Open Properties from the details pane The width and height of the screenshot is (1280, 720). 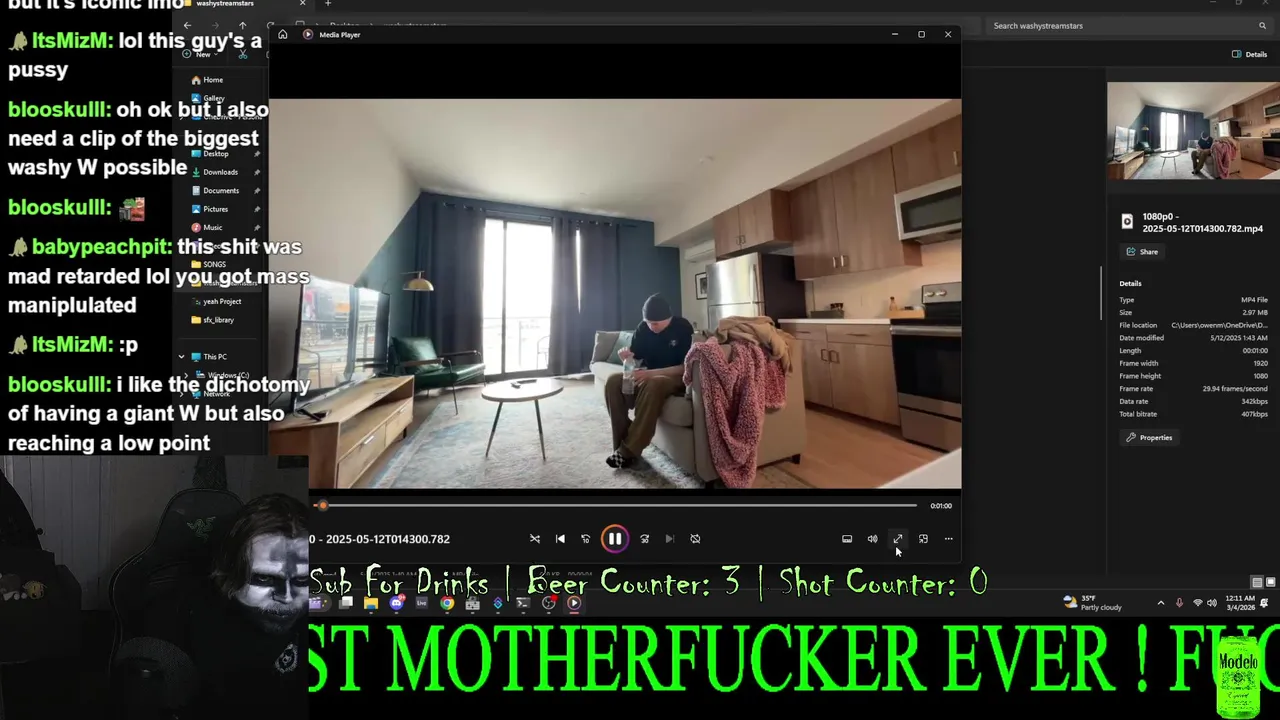(x=1149, y=438)
